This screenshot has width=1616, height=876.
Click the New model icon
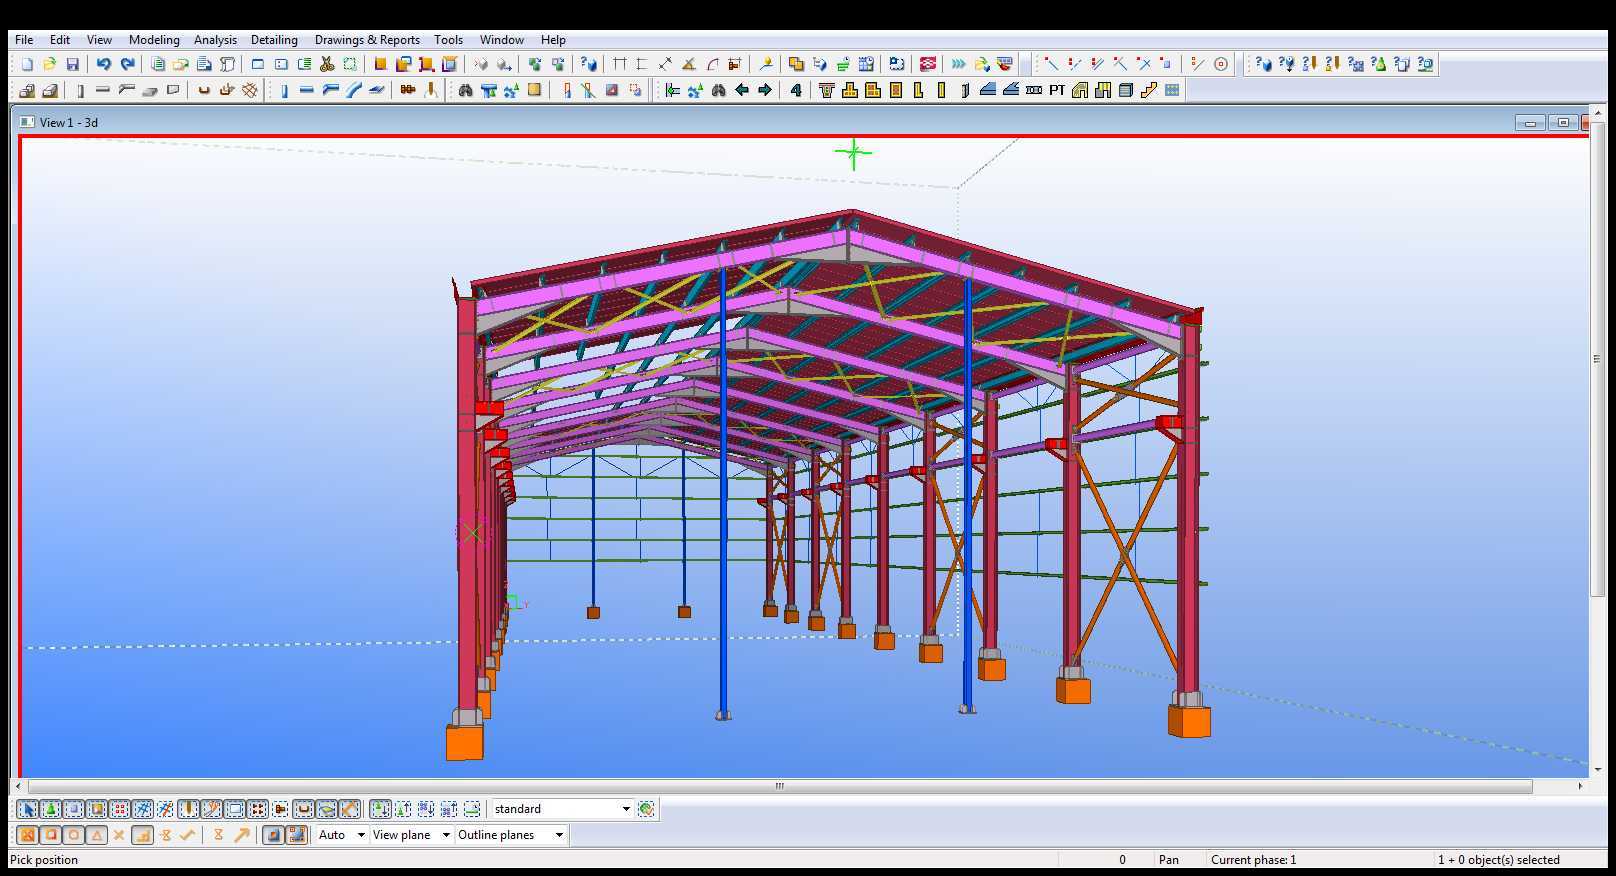click(27, 64)
